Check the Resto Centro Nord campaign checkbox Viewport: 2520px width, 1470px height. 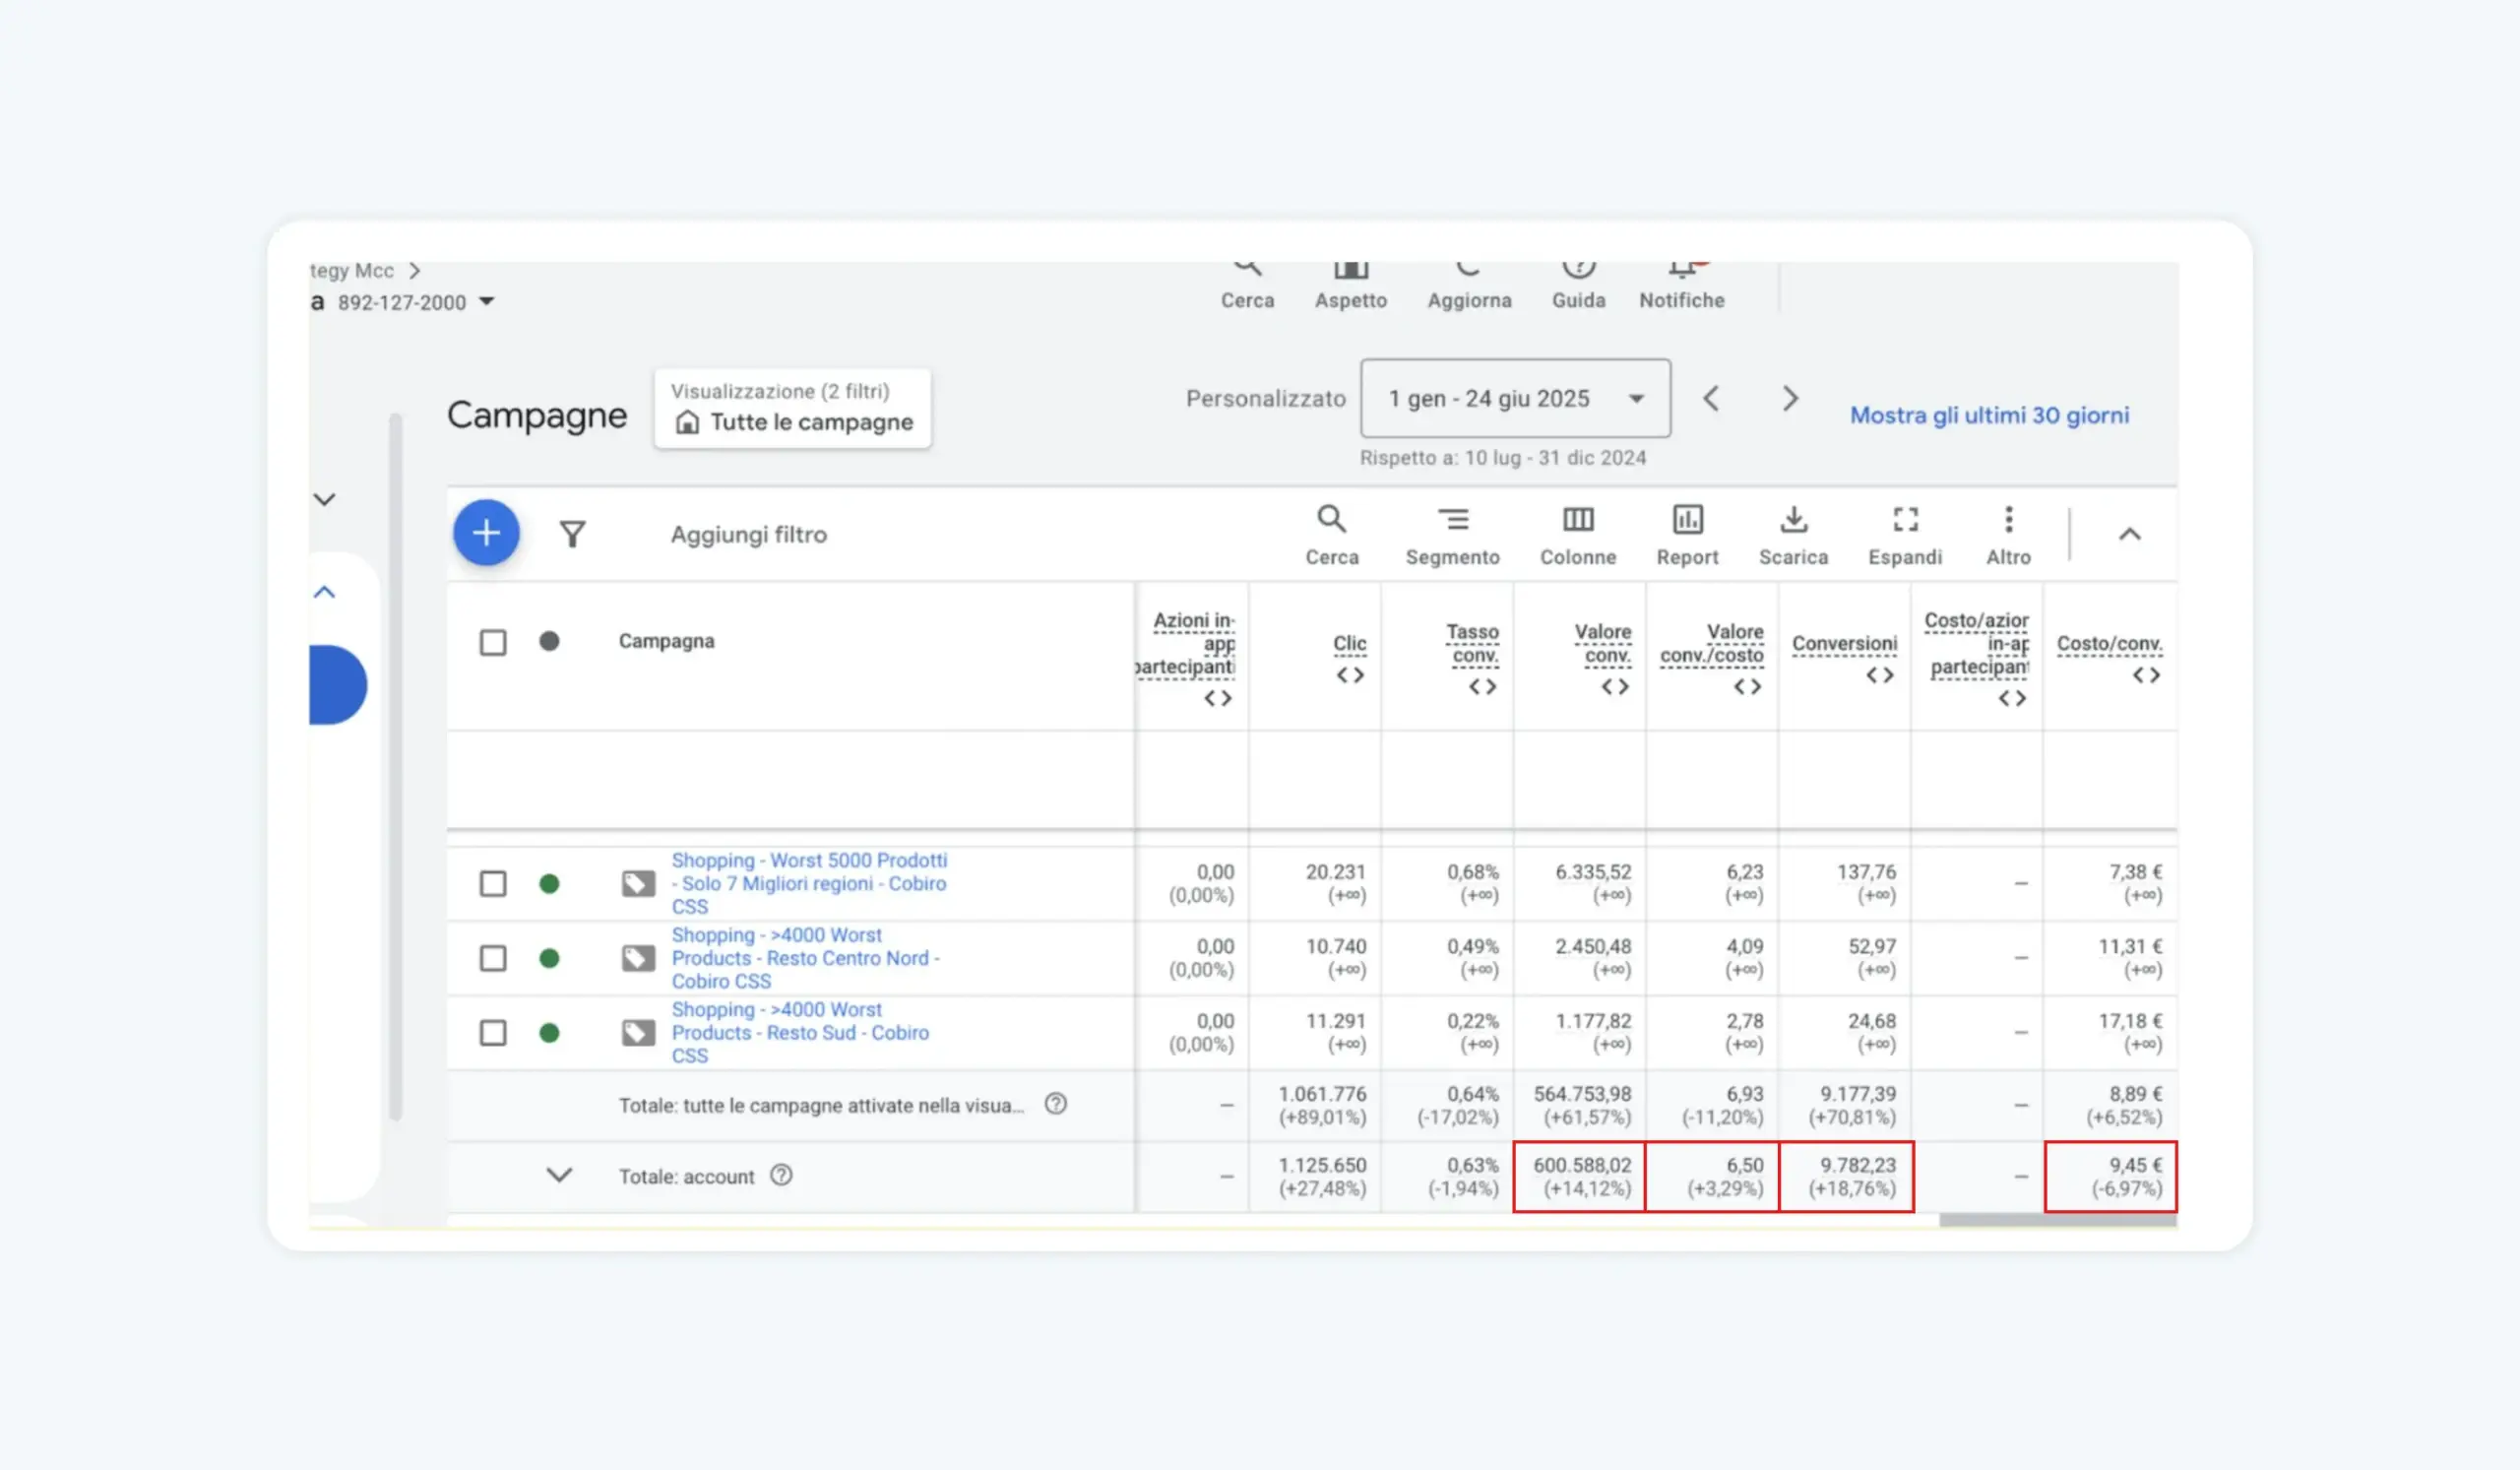click(493, 958)
